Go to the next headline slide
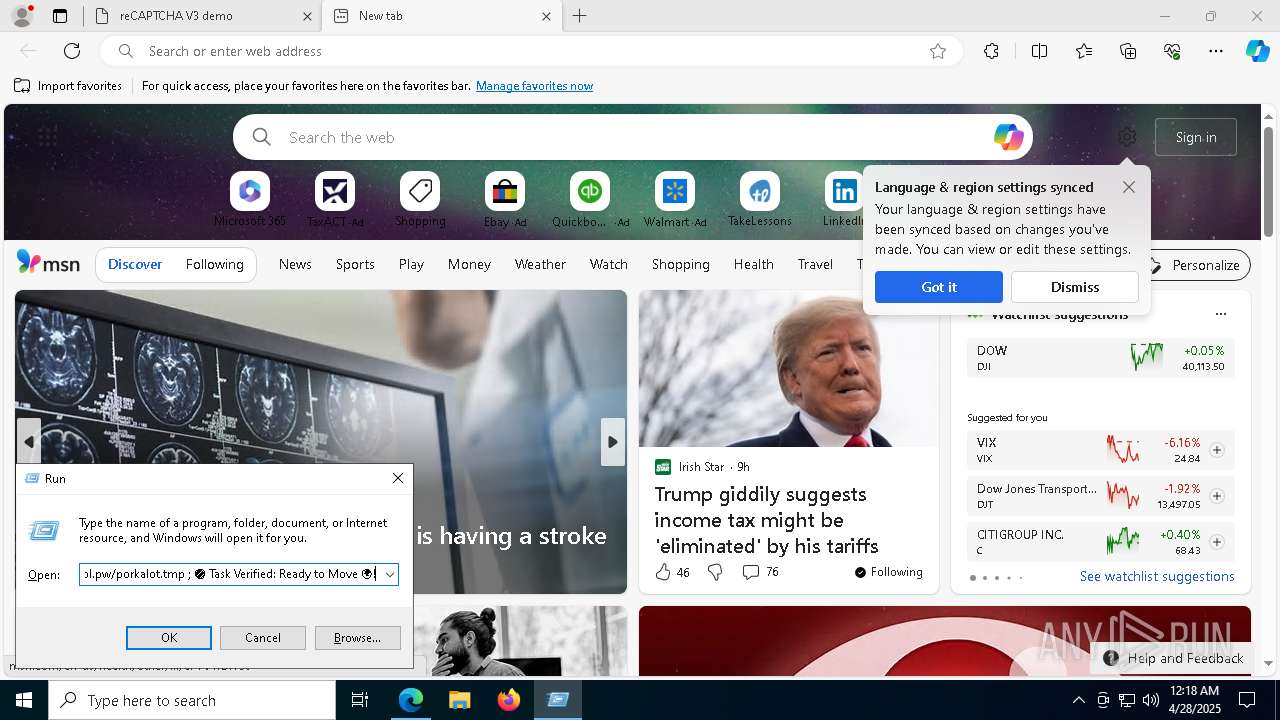The image size is (1280, 720). click(x=613, y=442)
